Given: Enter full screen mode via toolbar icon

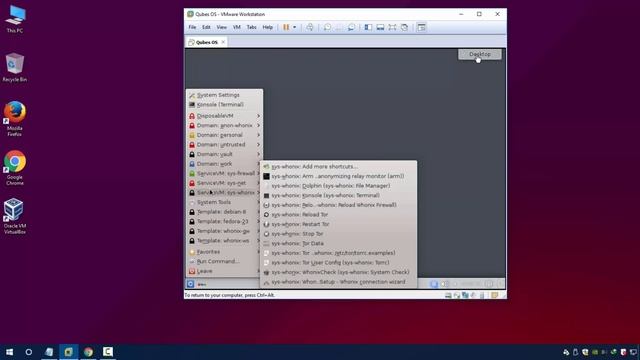Looking at the screenshot, I should coord(392,27).
